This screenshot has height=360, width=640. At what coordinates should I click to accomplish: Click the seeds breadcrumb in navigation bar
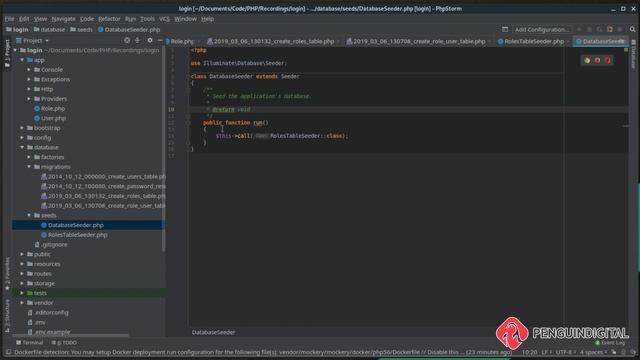point(81,29)
